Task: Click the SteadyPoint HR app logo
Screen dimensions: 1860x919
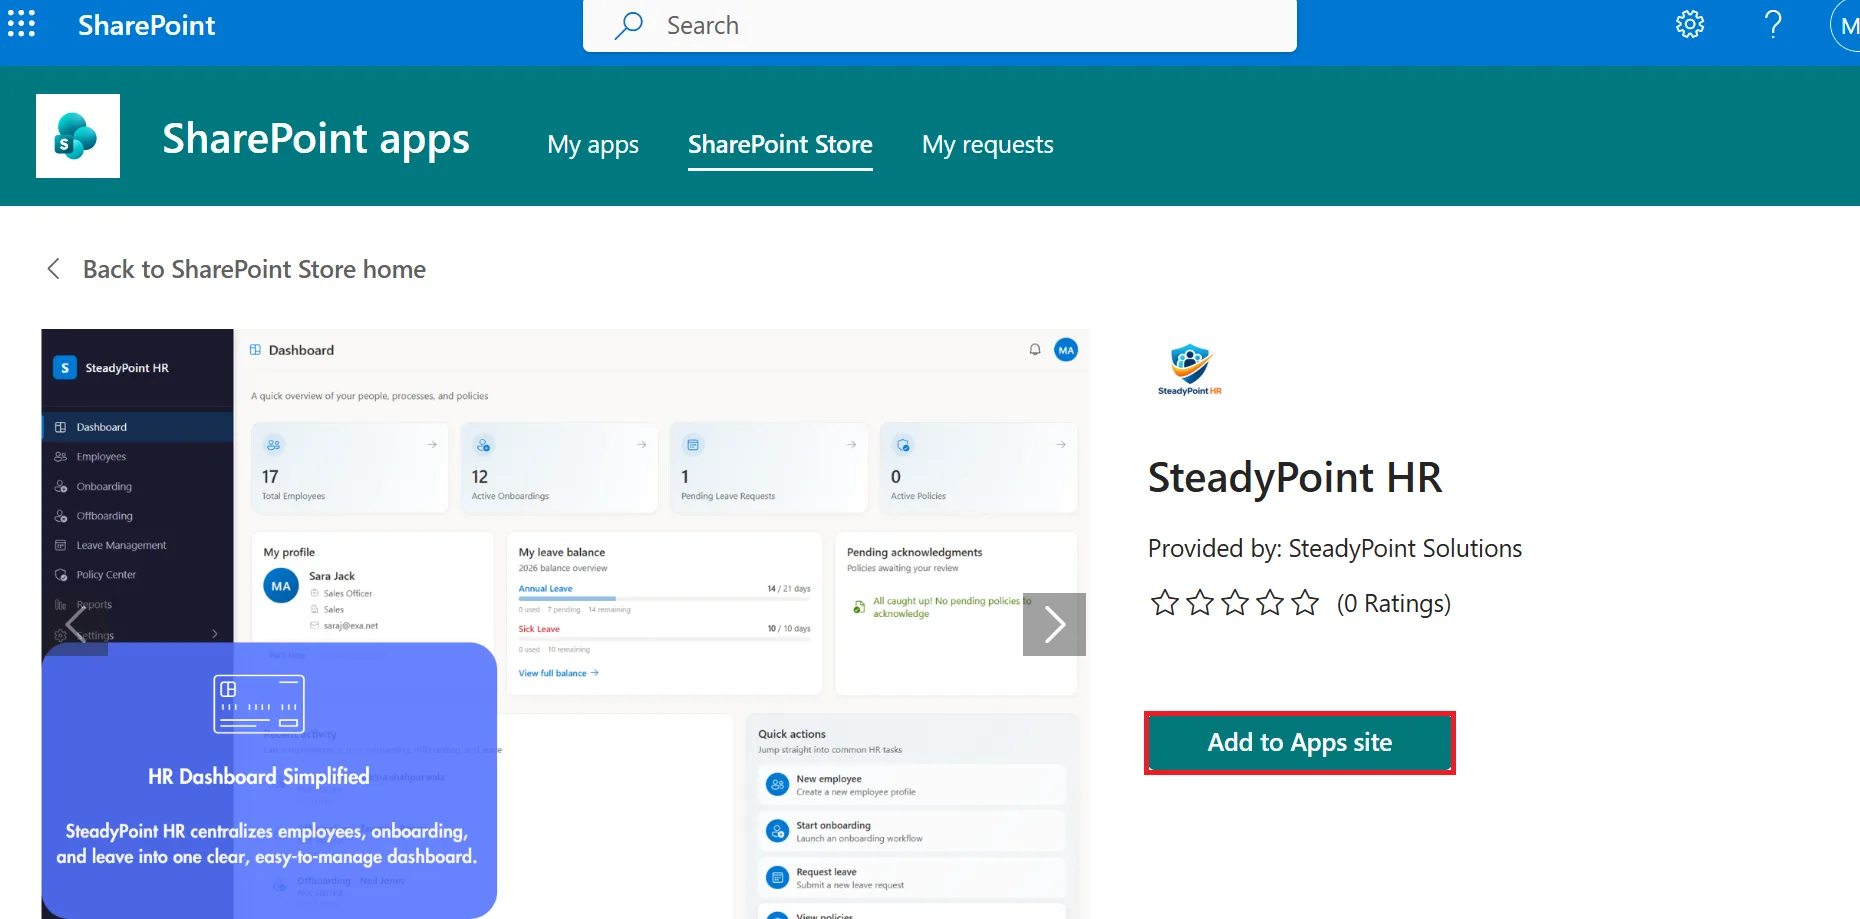Action: tap(1190, 370)
